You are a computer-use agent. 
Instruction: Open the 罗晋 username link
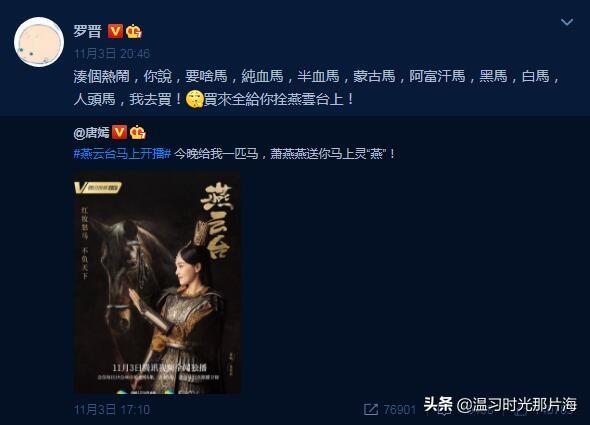tap(88, 31)
